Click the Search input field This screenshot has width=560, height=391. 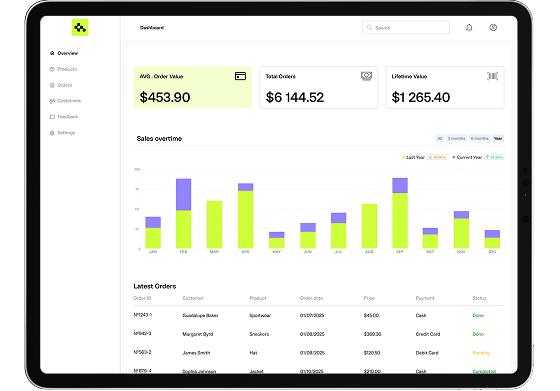click(406, 27)
